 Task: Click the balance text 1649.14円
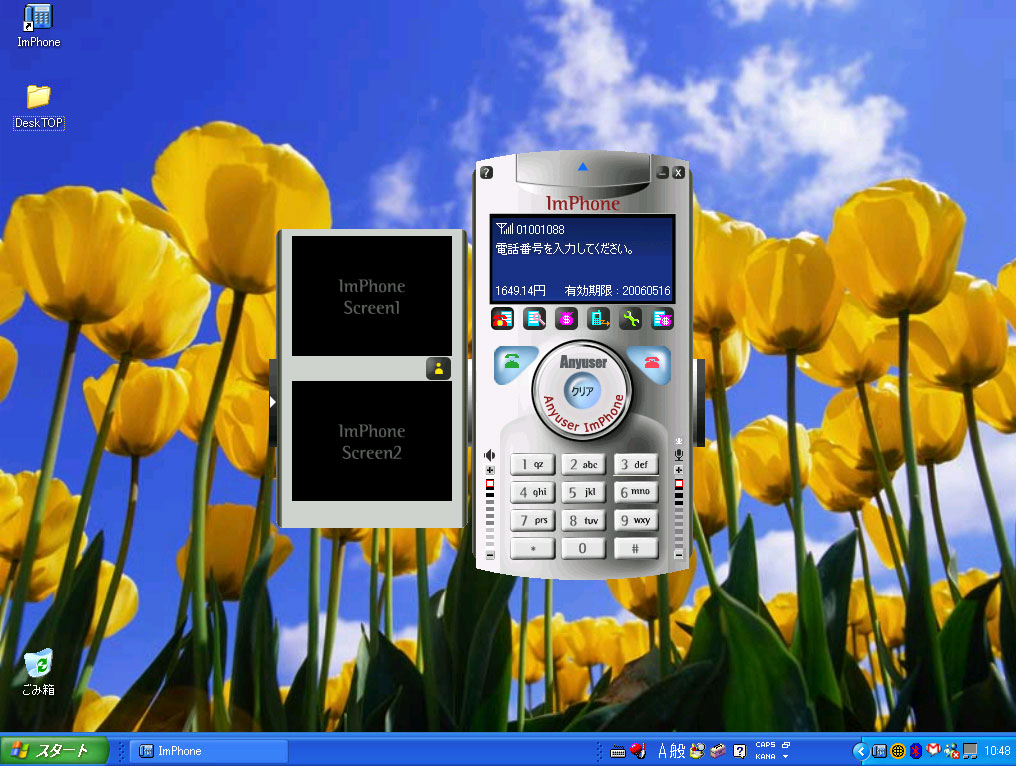pyautogui.click(x=520, y=290)
